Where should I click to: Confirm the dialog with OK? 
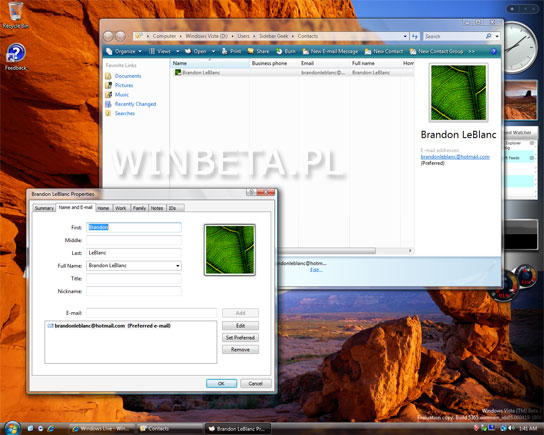[221, 384]
